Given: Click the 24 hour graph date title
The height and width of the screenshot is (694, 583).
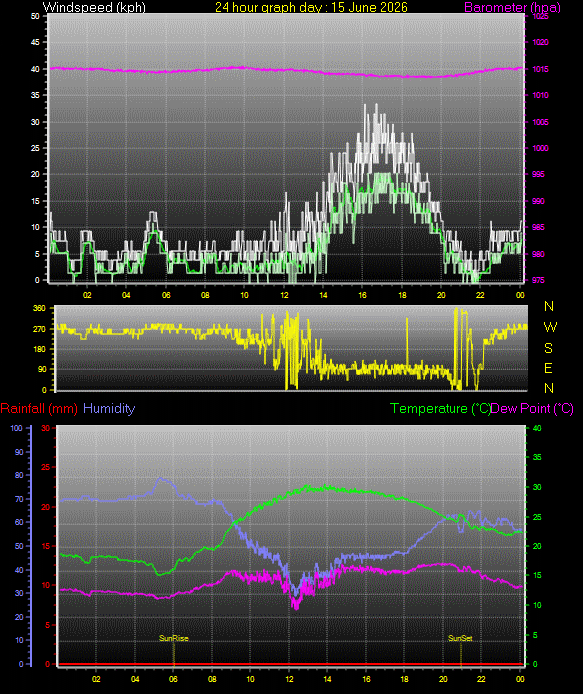Looking at the screenshot, I should 311,7.
